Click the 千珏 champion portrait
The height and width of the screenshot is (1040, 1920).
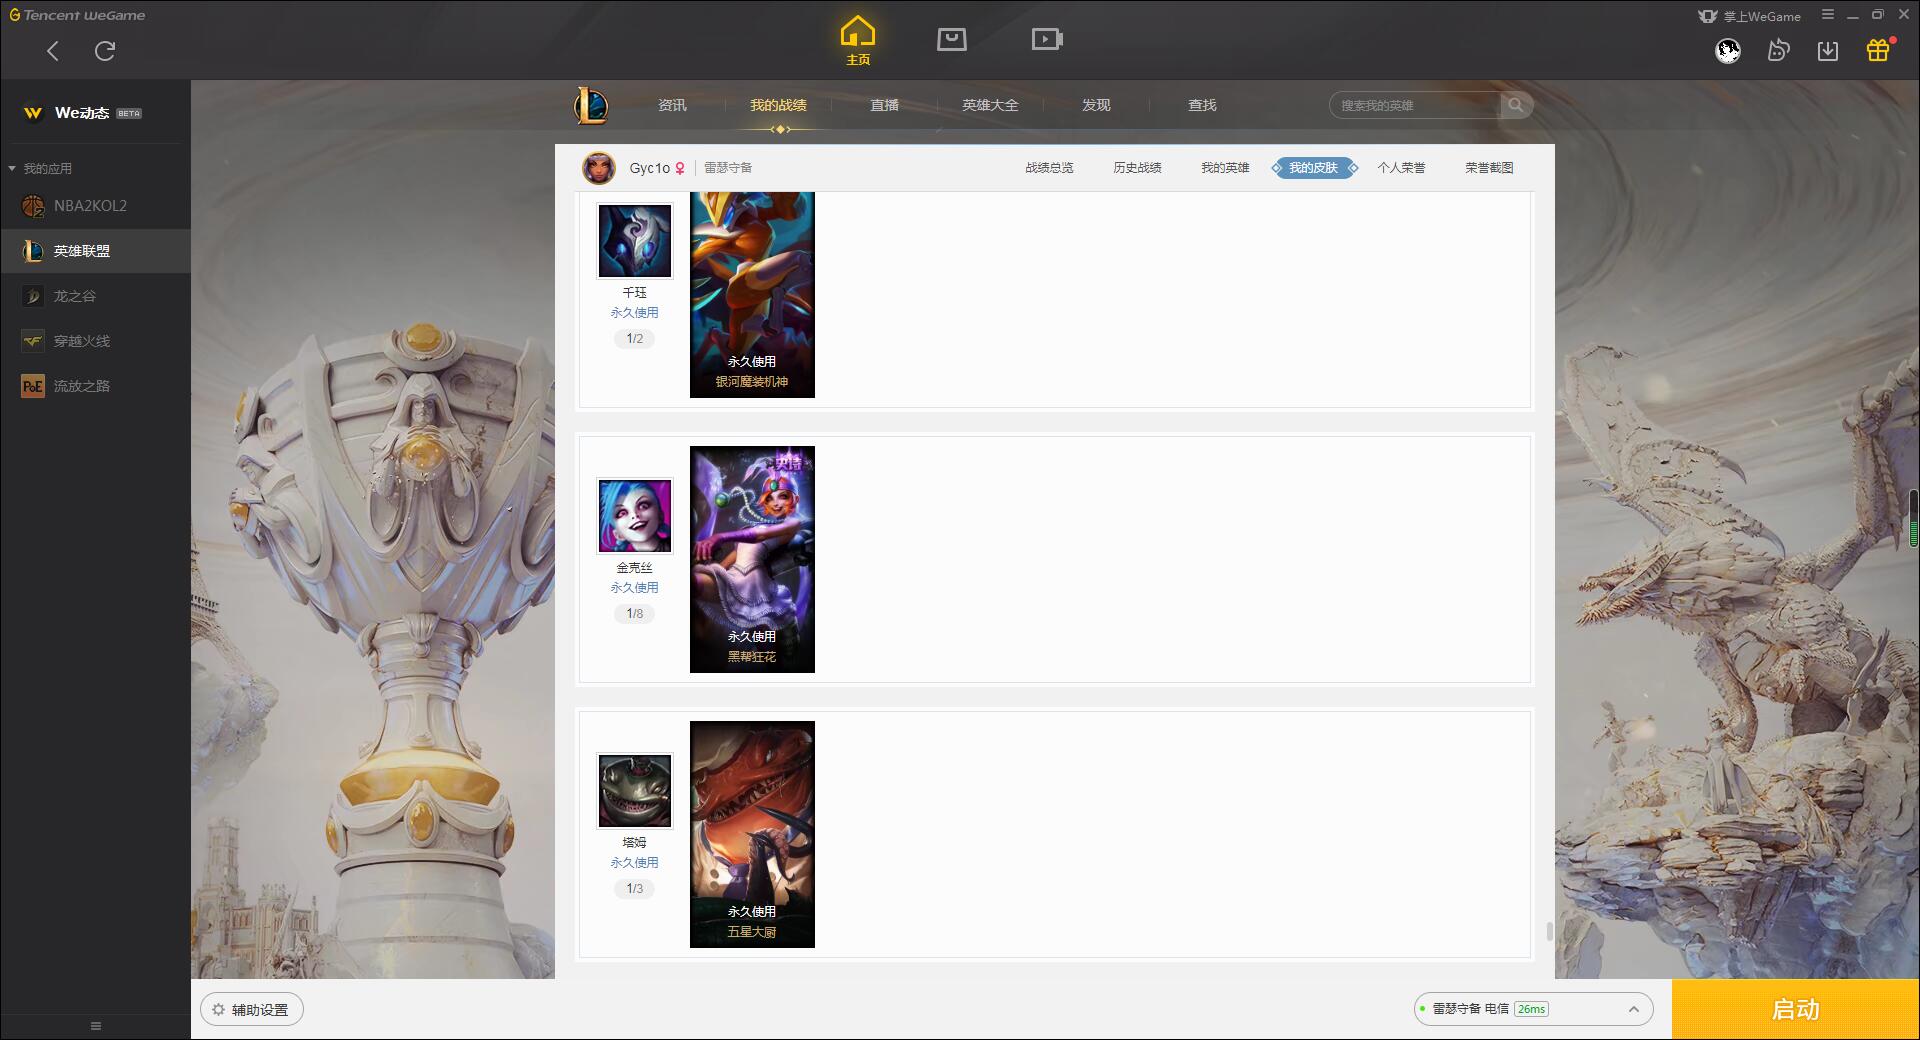tap(635, 241)
